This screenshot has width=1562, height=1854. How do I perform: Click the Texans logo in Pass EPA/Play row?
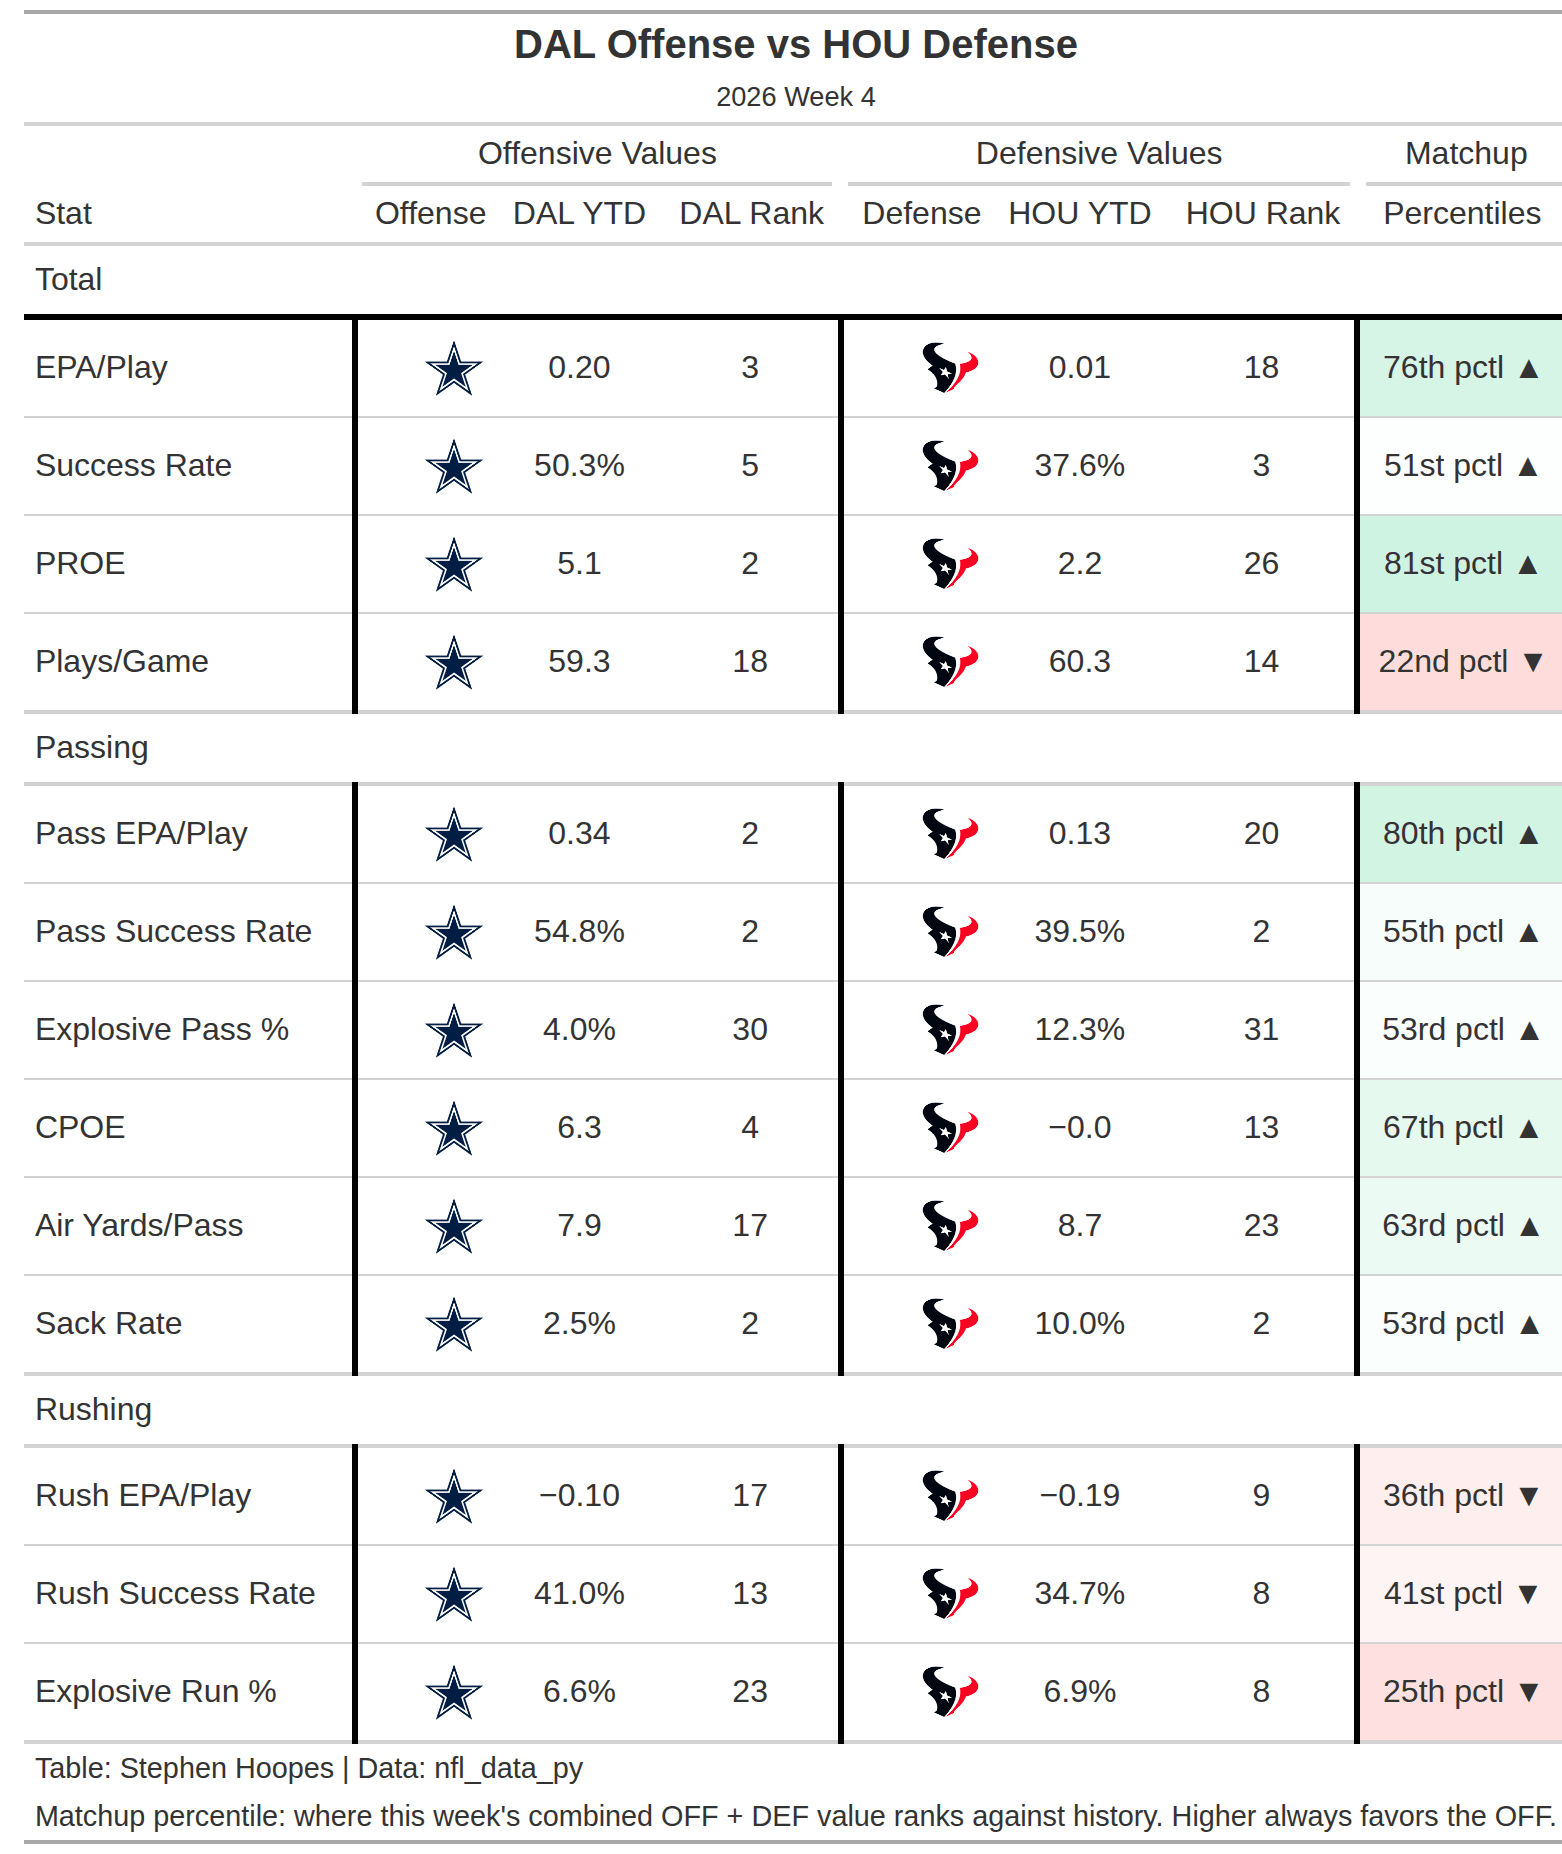pyautogui.click(x=949, y=834)
